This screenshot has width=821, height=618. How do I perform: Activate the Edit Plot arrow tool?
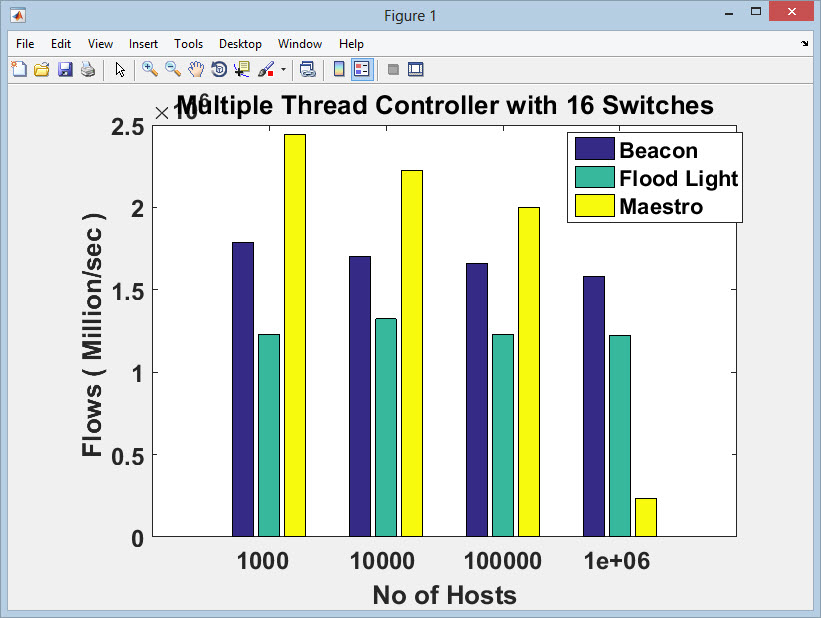click(x=120, y=69)
